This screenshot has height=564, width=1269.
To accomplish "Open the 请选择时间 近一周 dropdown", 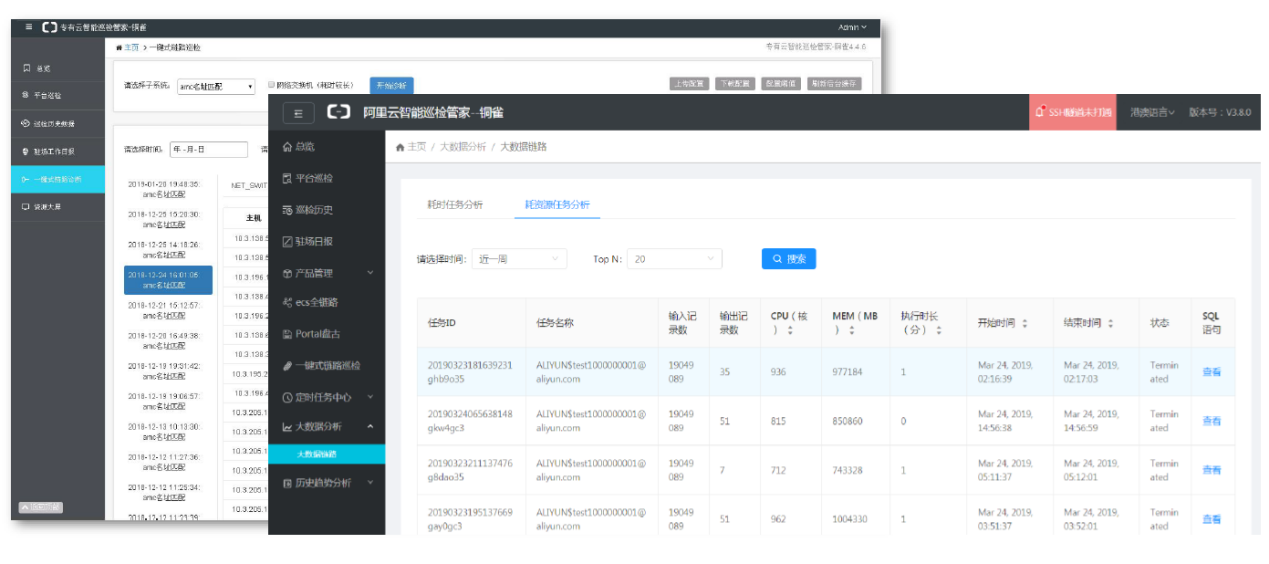I will (x=519, y=259).
